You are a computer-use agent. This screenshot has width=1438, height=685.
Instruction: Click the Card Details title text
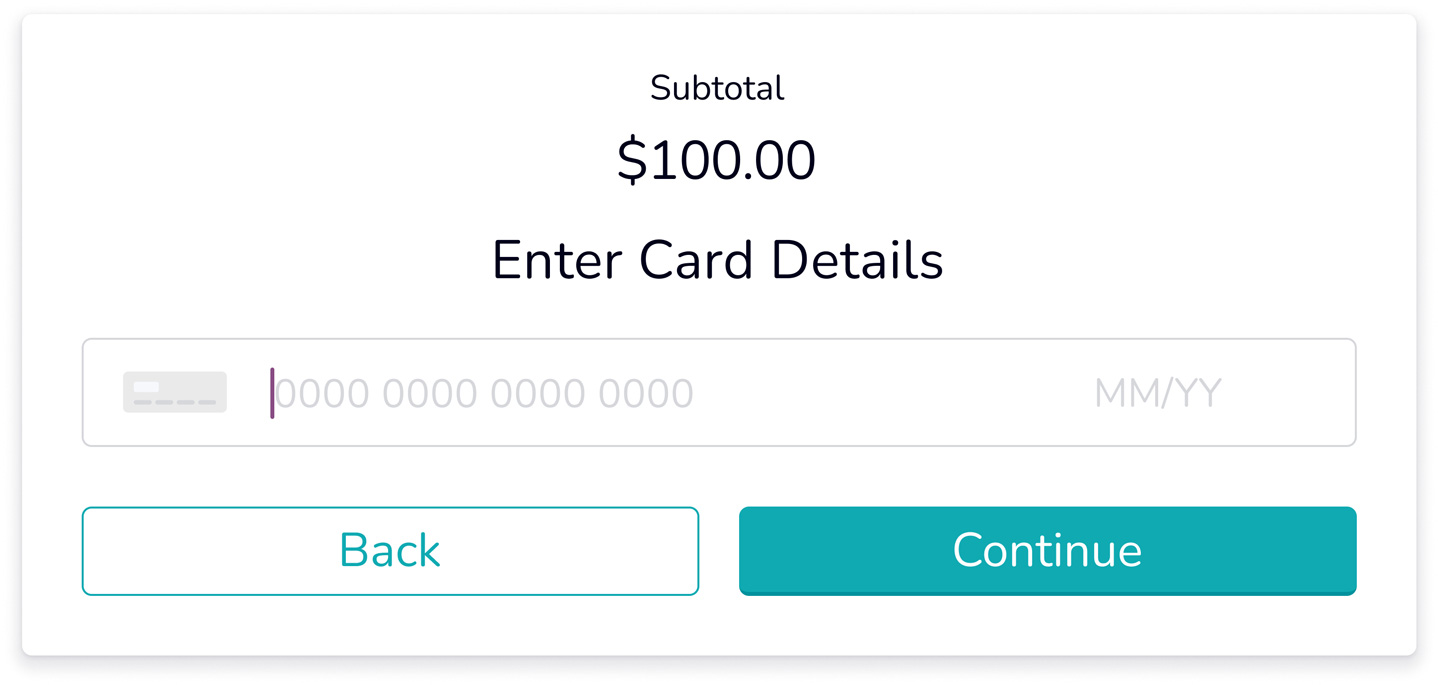(791, 260)
